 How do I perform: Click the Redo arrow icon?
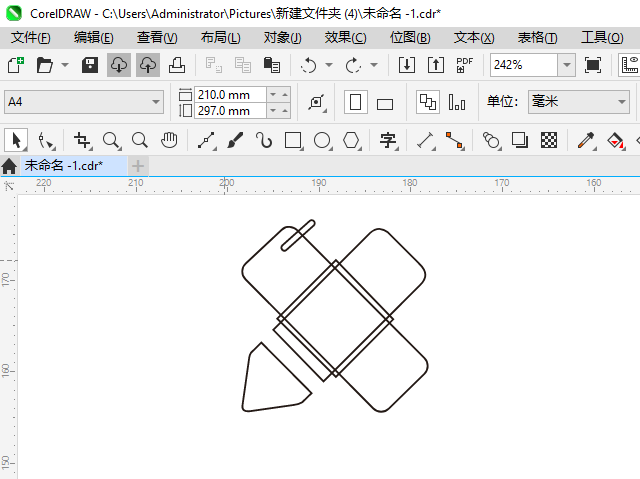(x=353, y=65)
